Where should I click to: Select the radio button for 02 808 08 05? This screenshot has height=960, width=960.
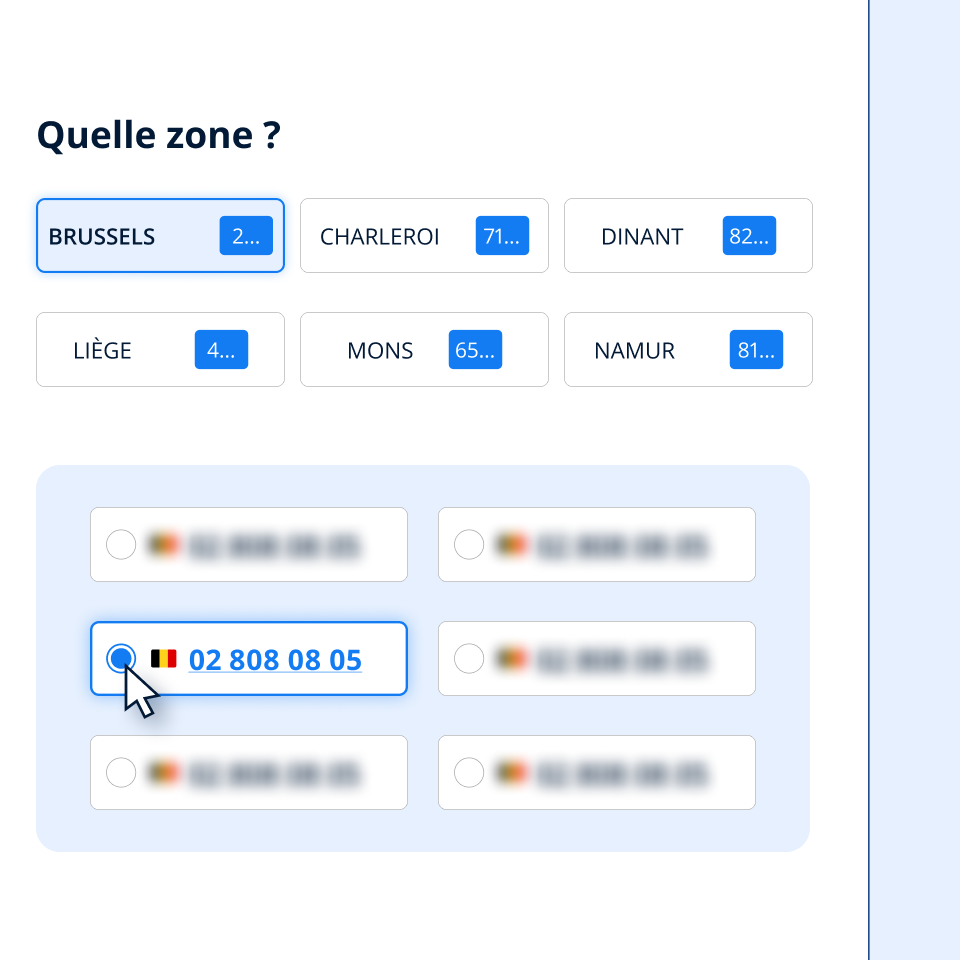click(x=121, y=658)
